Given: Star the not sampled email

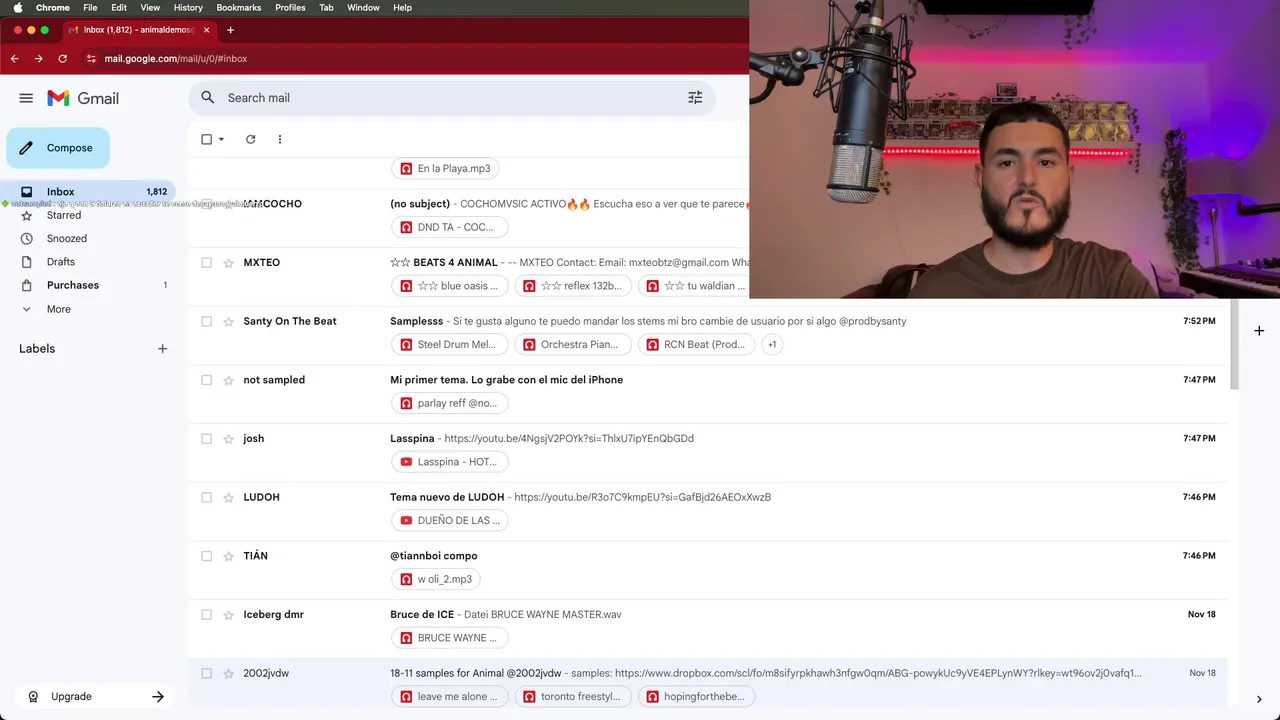Looking at the screenshot, I should [x=228, y=380].
